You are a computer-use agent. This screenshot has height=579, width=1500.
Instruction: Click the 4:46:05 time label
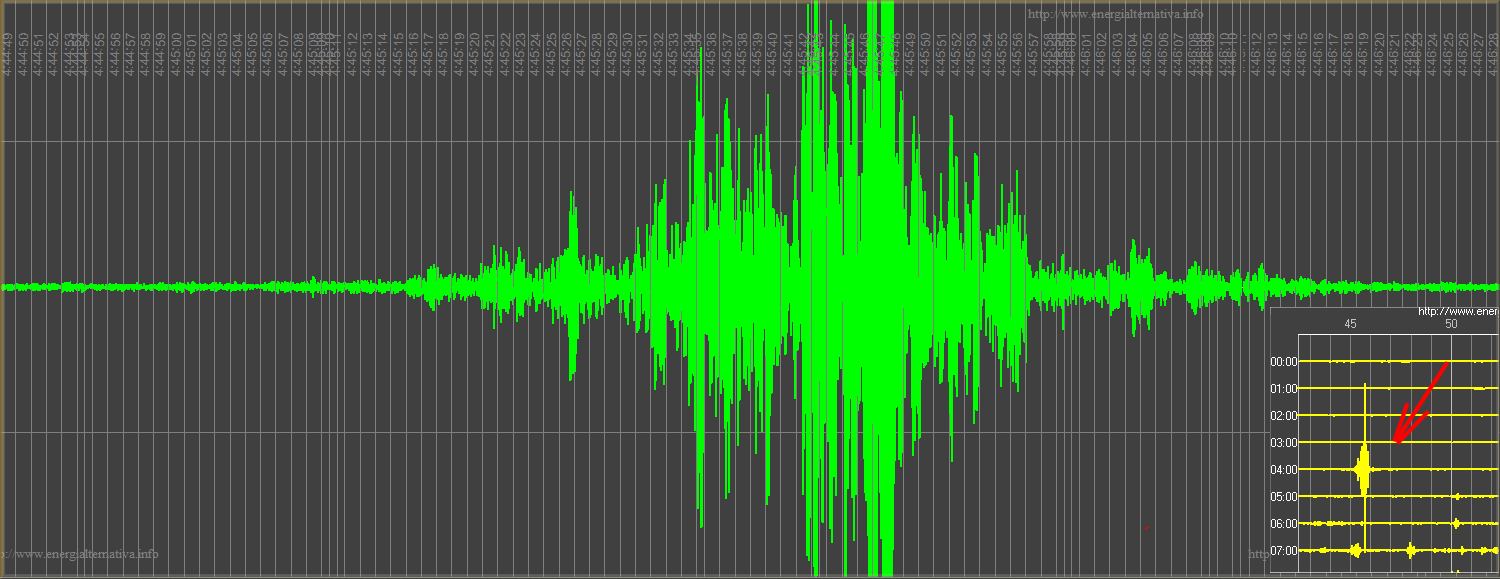point(1147,54)
